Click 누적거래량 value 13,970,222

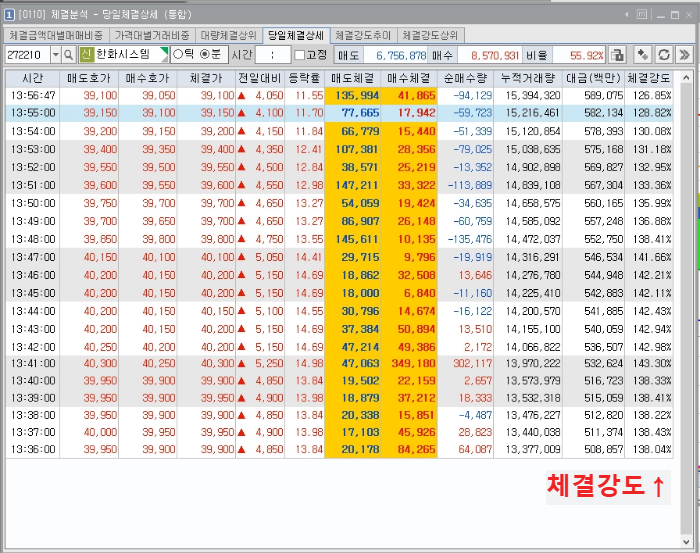pos(533,363)
